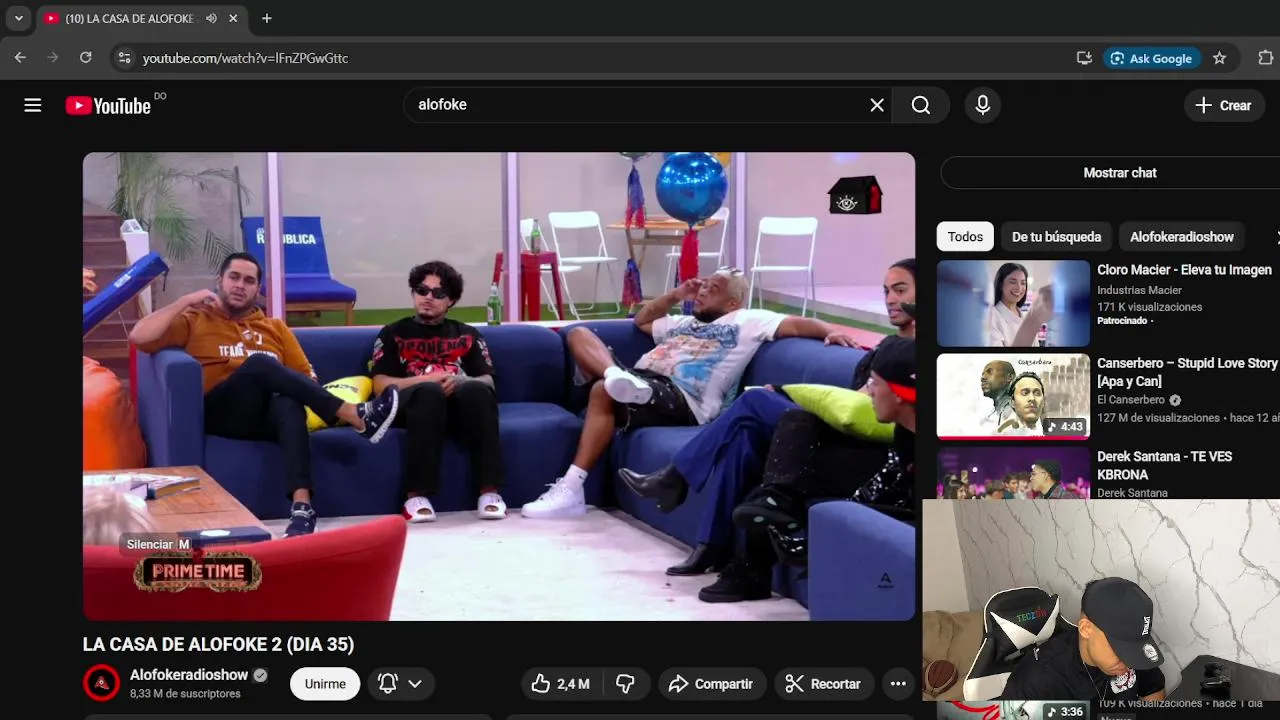Image resolution: width=1280 pixels, height=720 pixels.
Task: Dislike the video
Action: coord(626,684)
